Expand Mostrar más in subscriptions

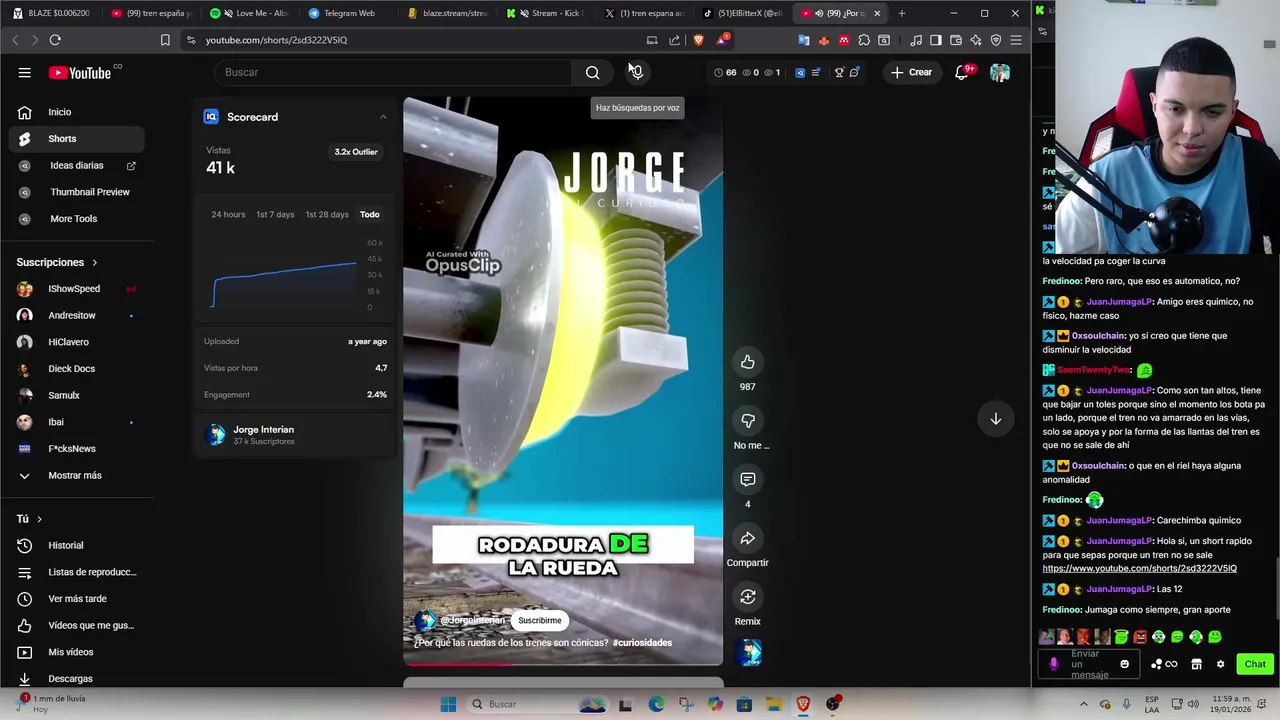[75, 475]
